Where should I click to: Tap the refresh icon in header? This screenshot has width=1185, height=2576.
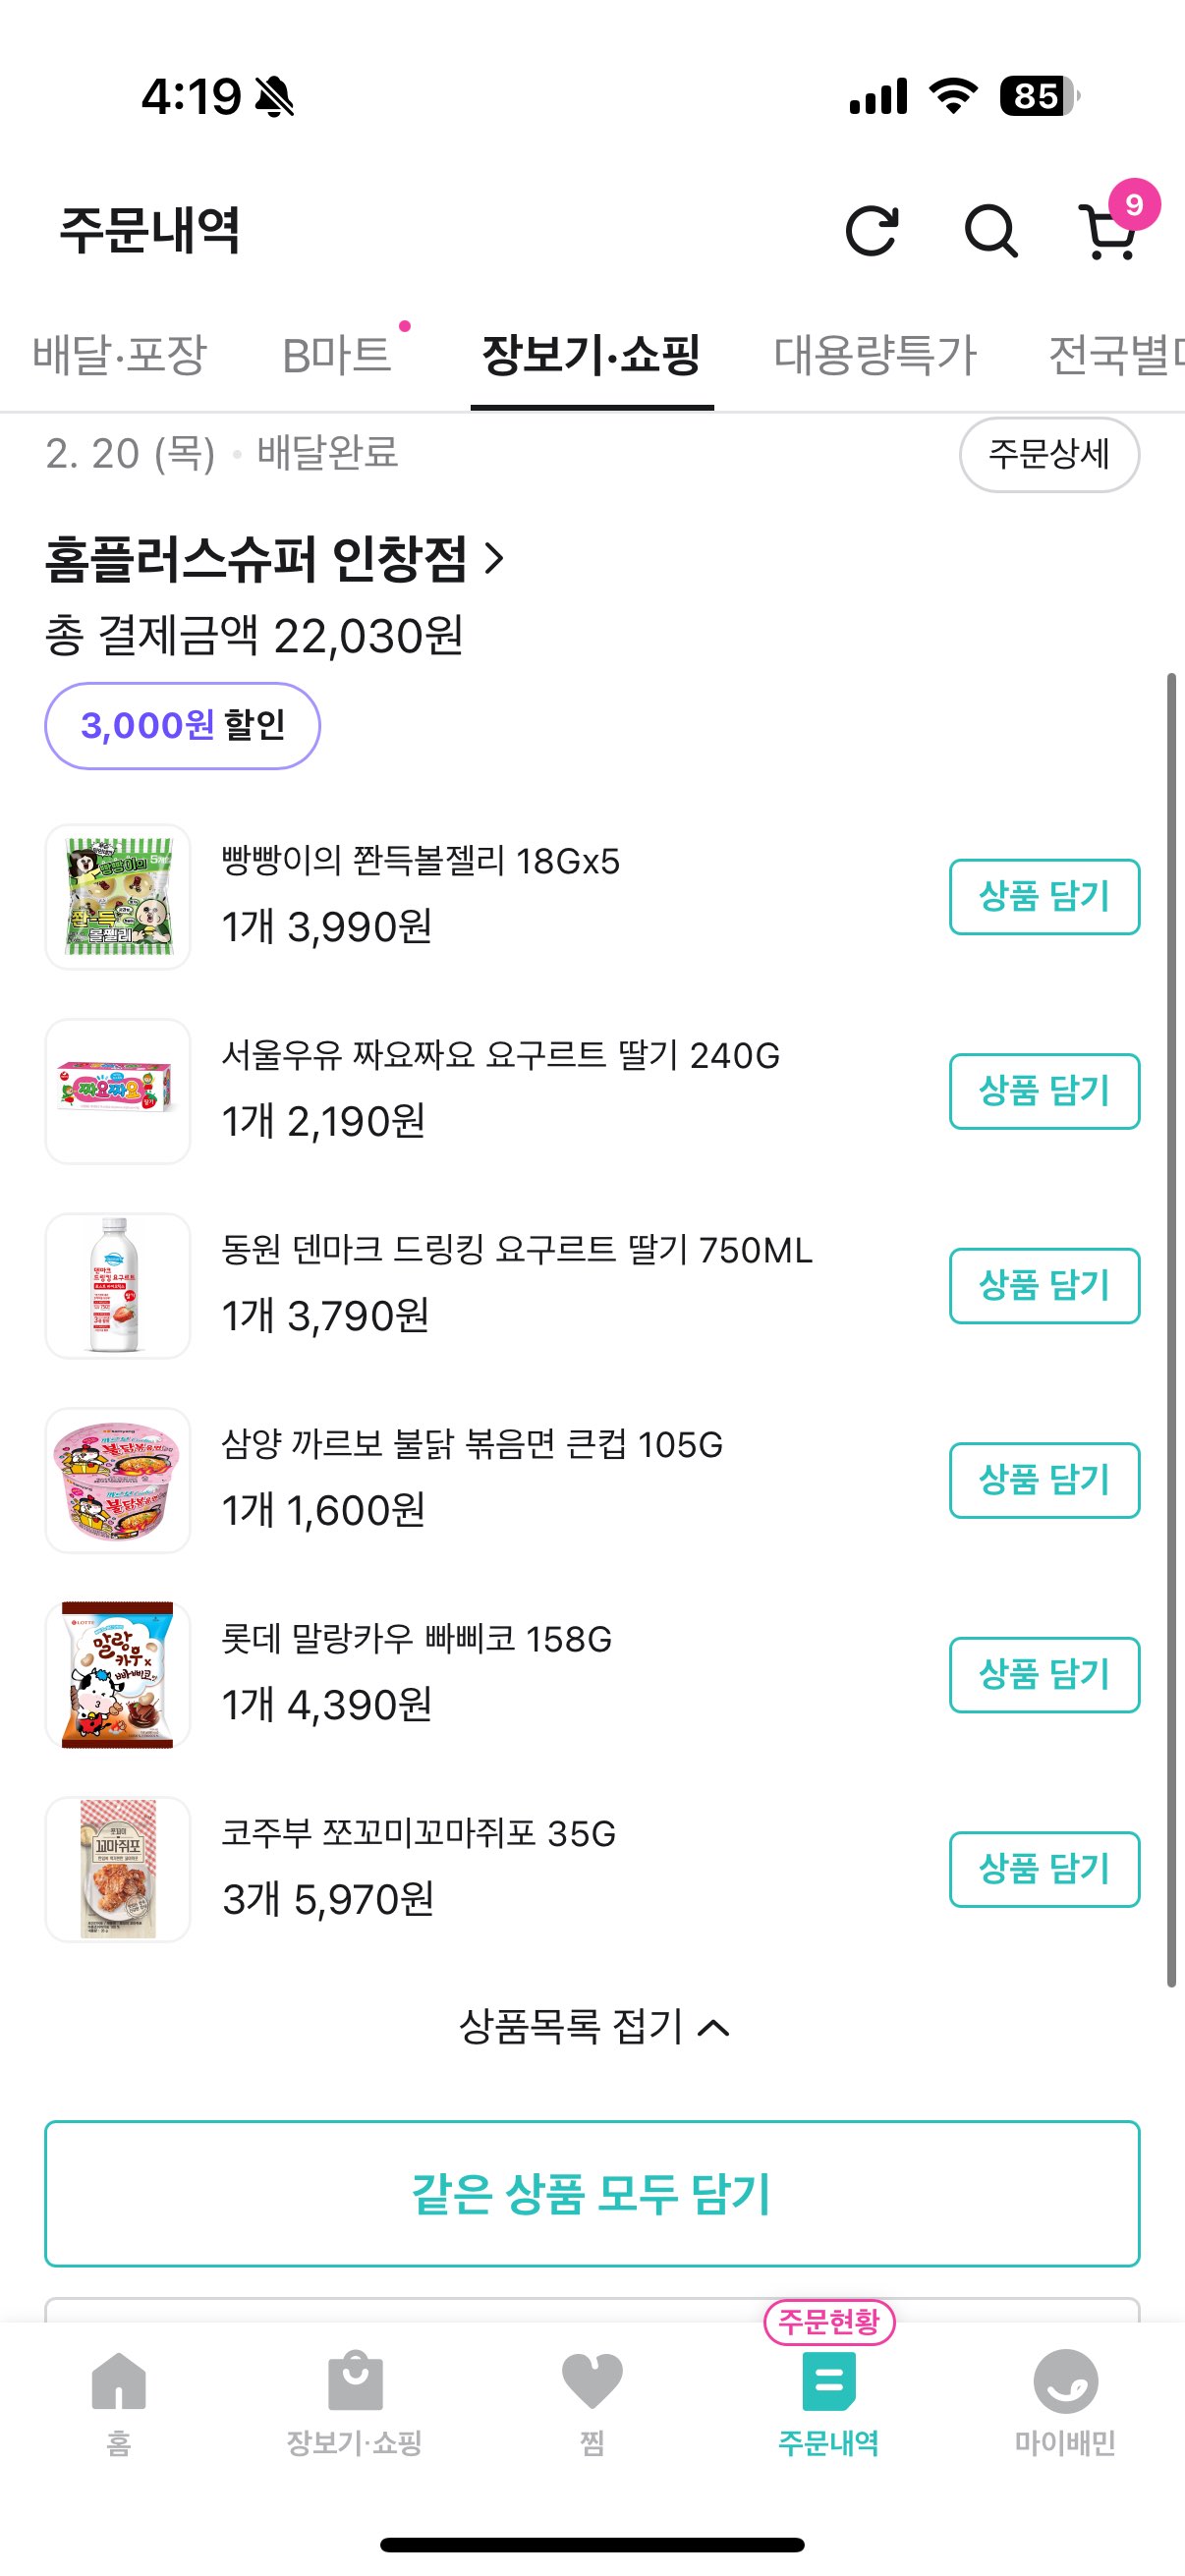871,232
